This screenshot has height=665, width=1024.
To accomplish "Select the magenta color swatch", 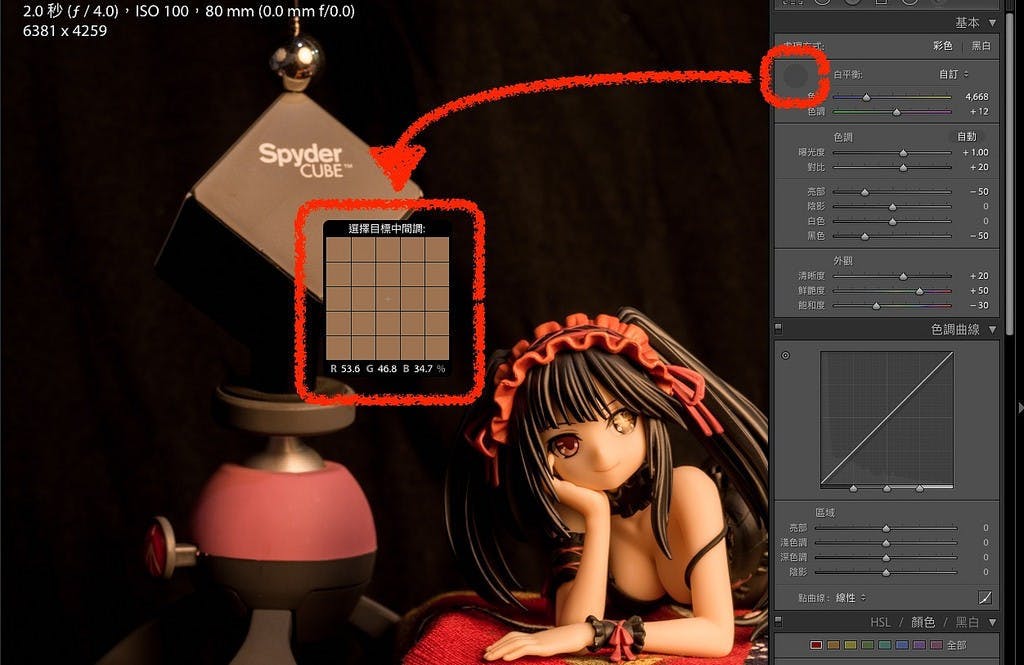I will pos(936,645).
